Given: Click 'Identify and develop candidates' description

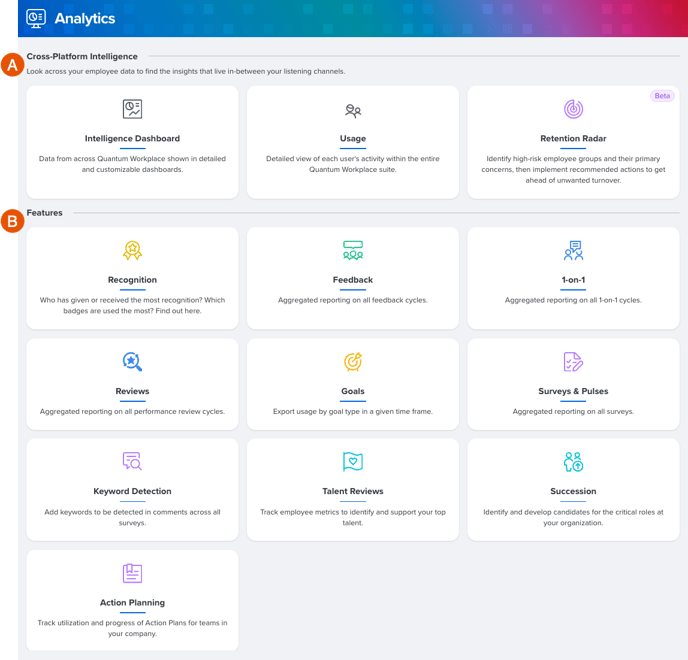Looking at the screenshot, I should [573, 517].
